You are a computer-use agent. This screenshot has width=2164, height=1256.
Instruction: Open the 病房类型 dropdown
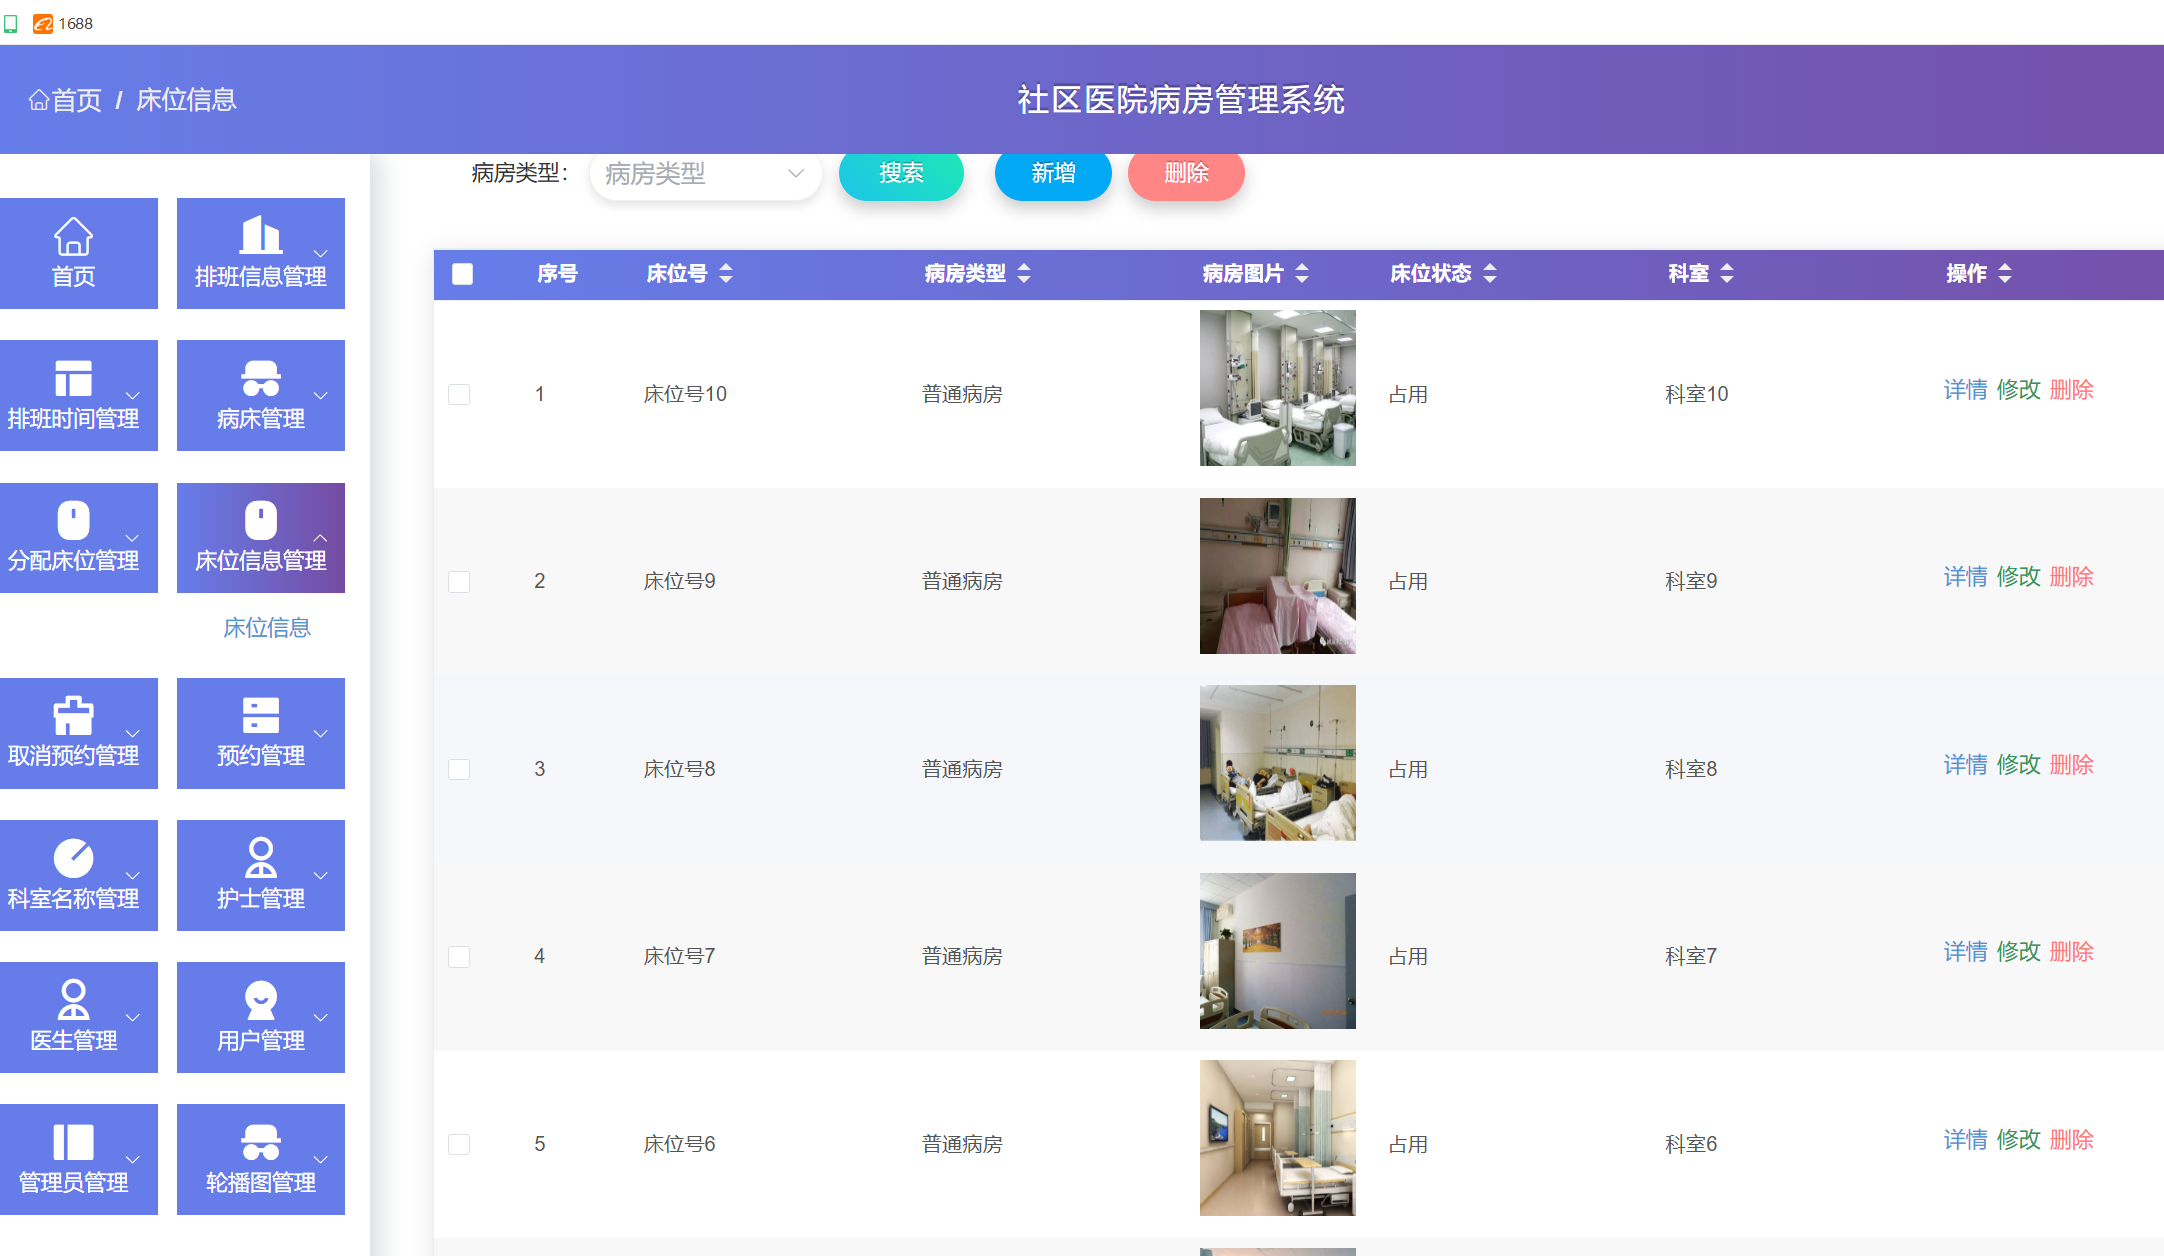point(705,174)
